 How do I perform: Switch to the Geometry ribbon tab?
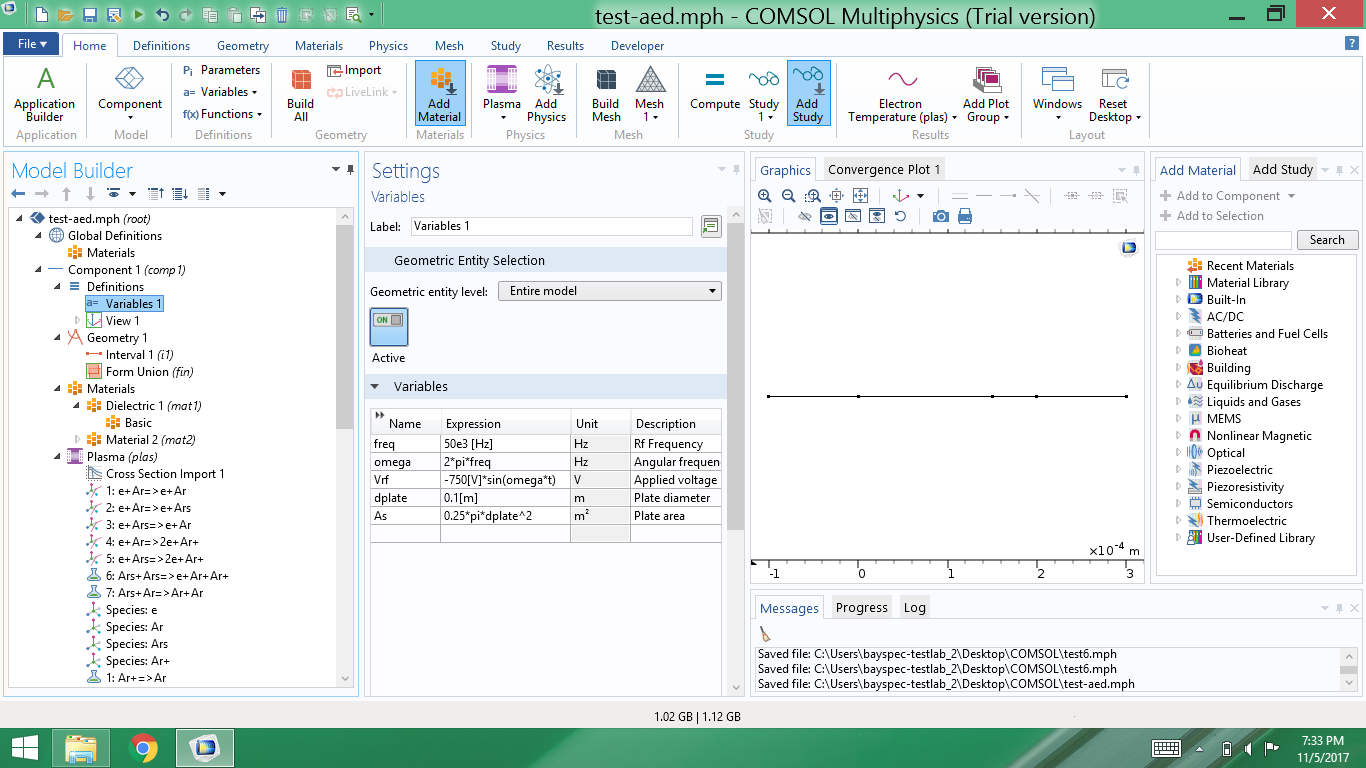(243, 46)
